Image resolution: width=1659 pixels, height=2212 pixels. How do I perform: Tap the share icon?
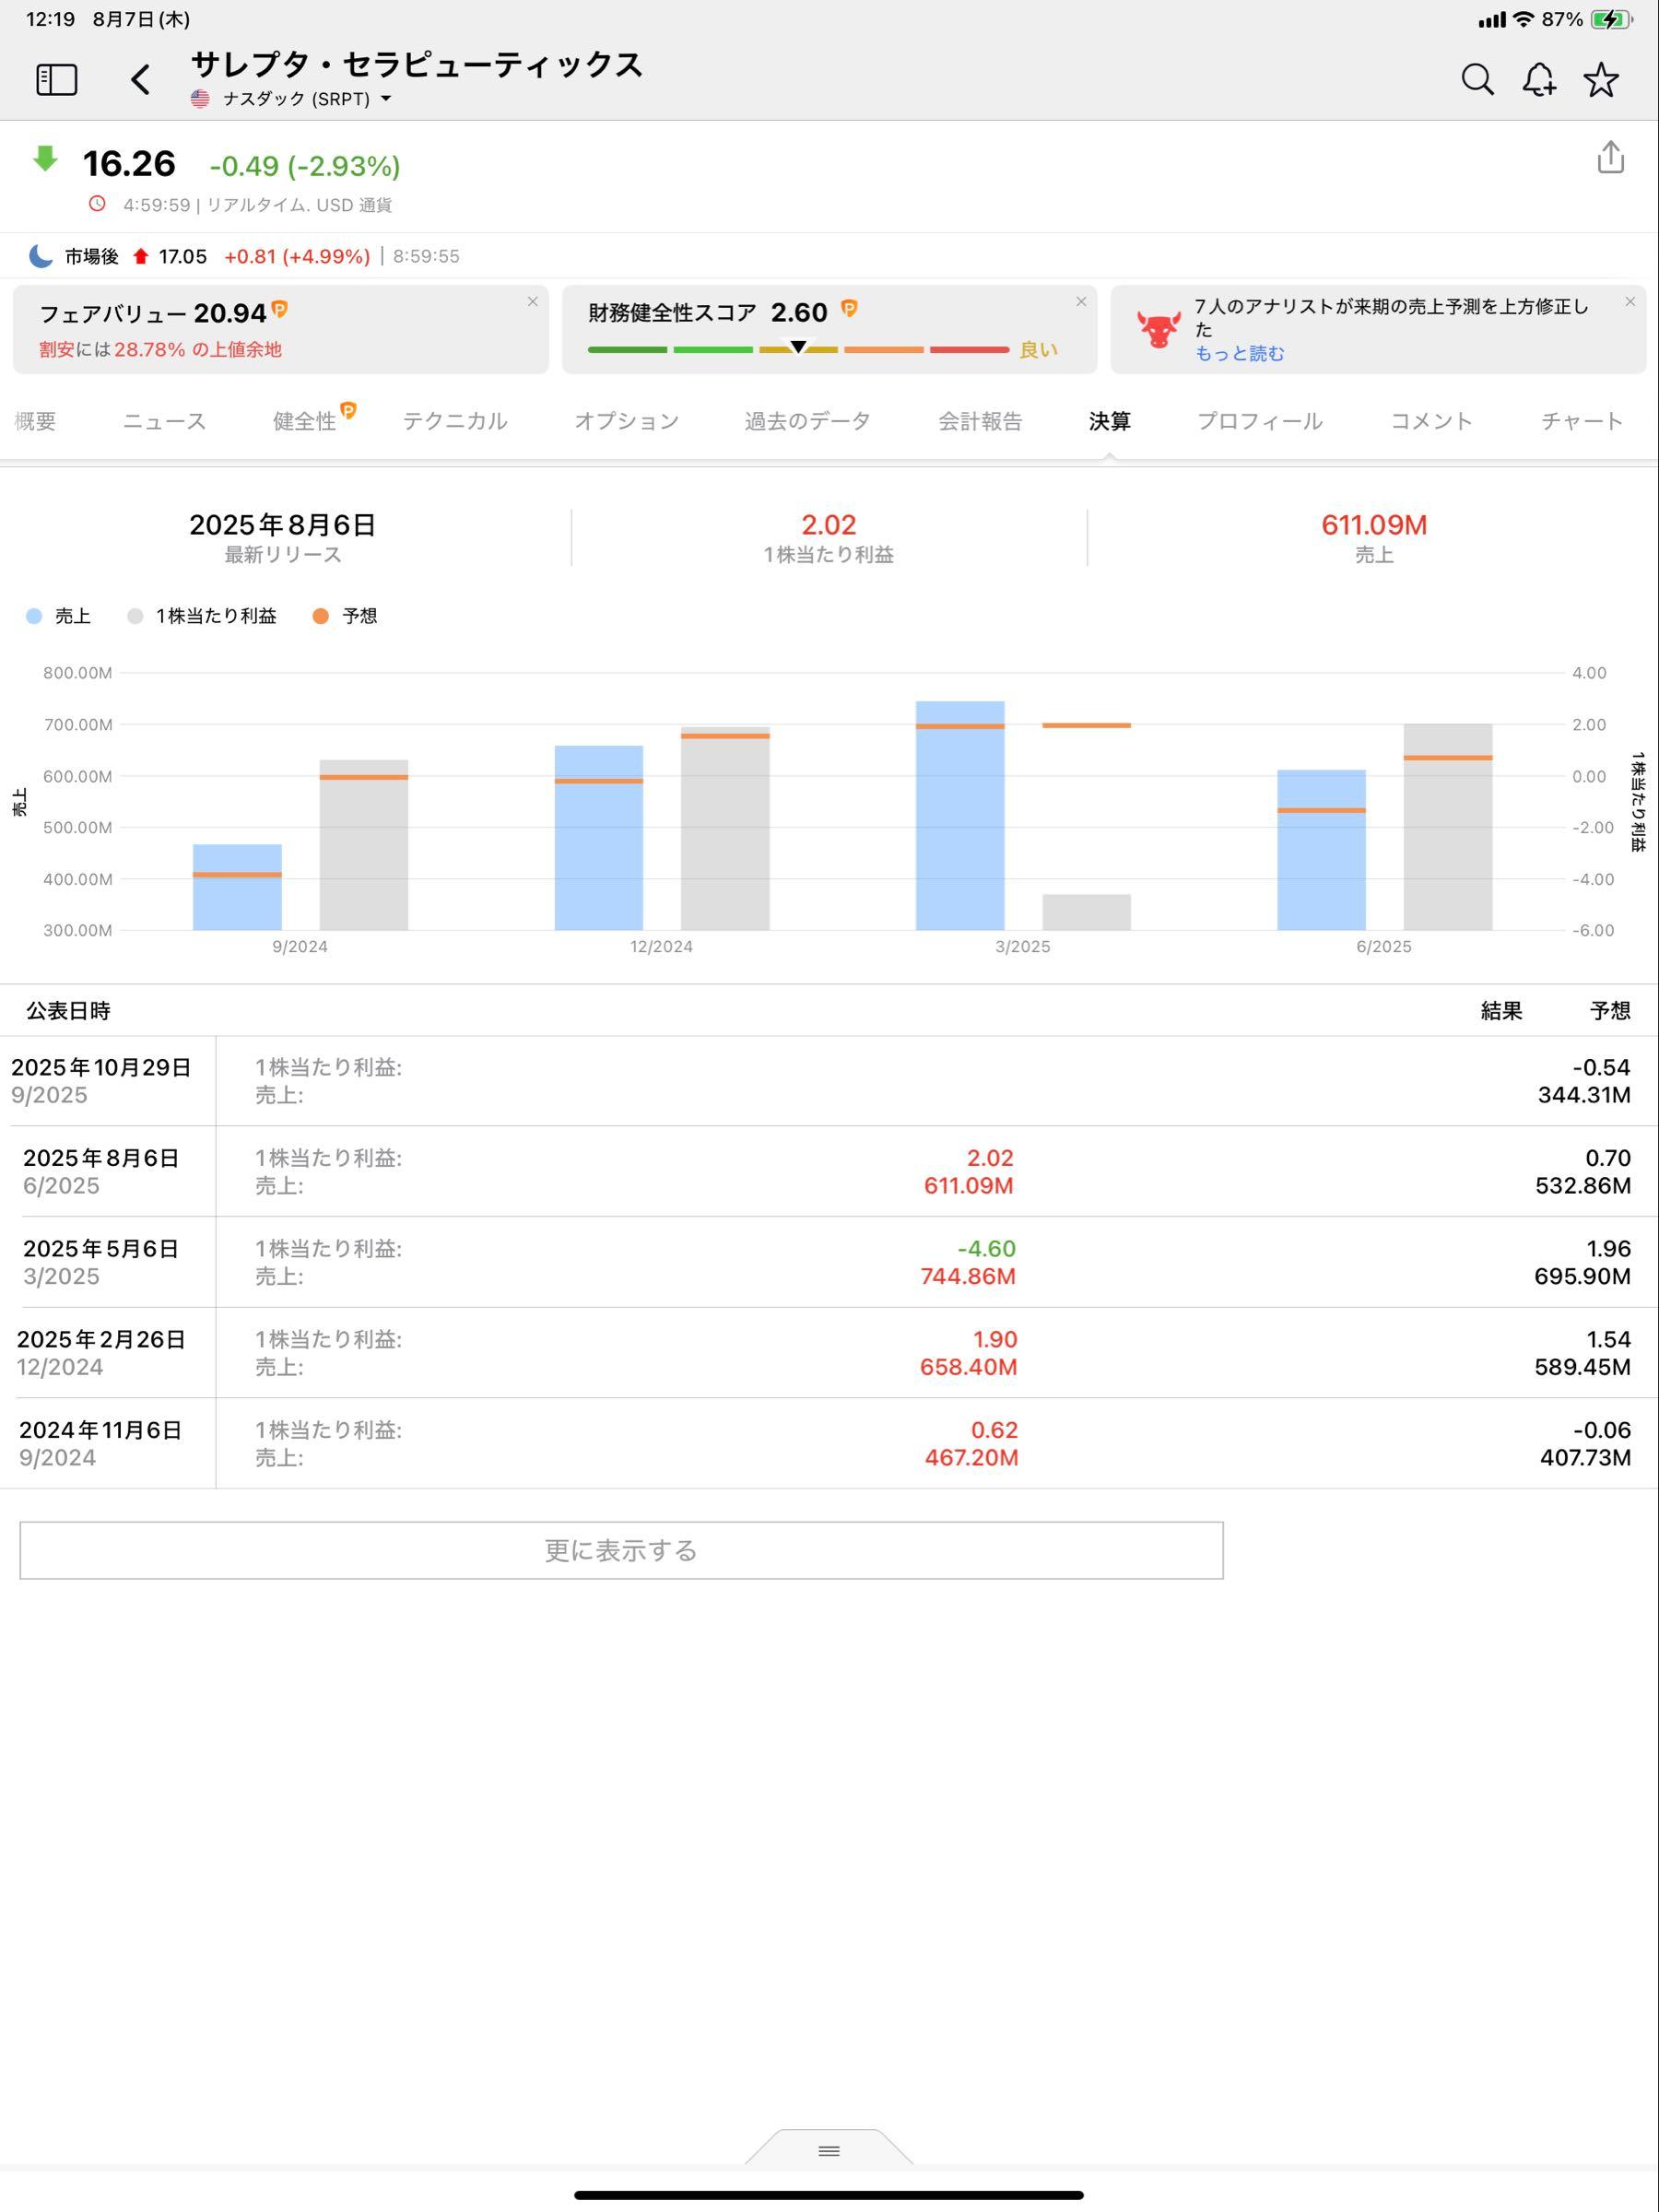[1610, 158]
